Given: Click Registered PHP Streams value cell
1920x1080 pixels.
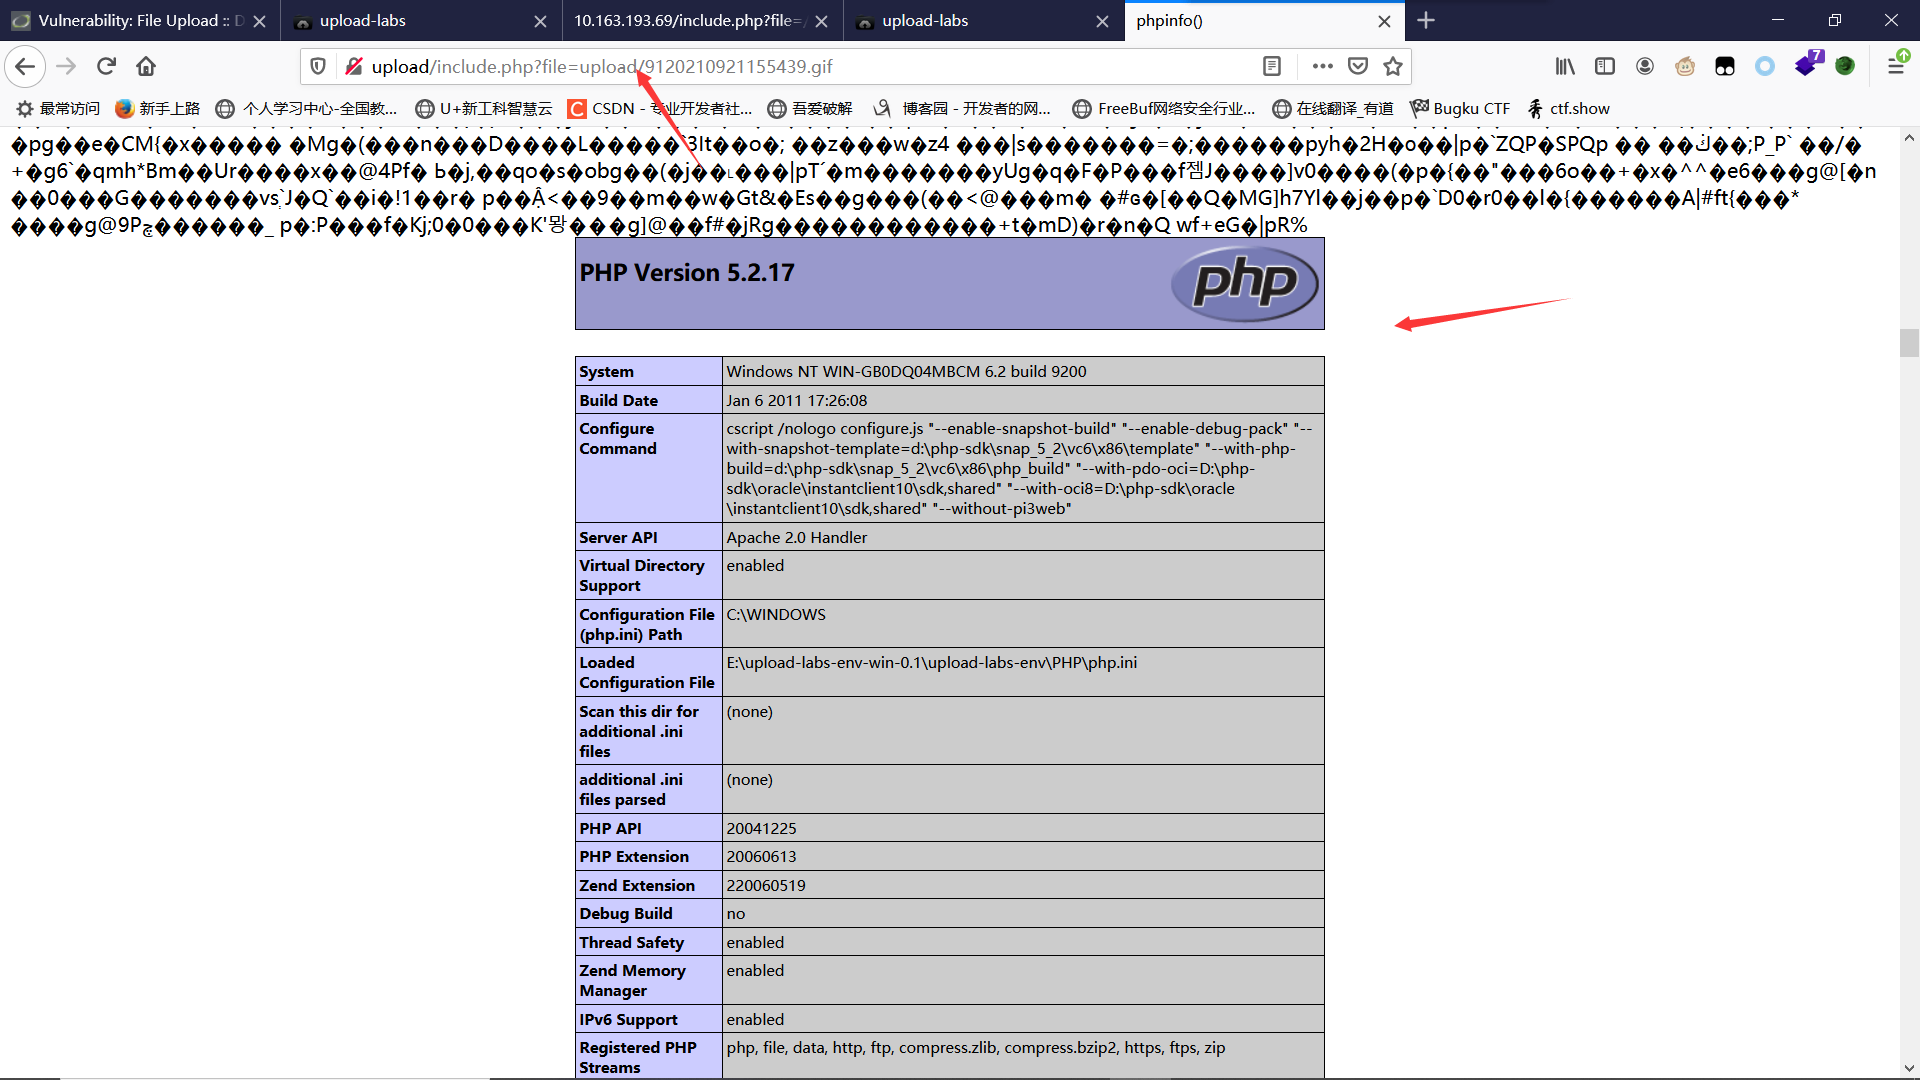Looking at the screenshot, I should click(1023, 1057).
